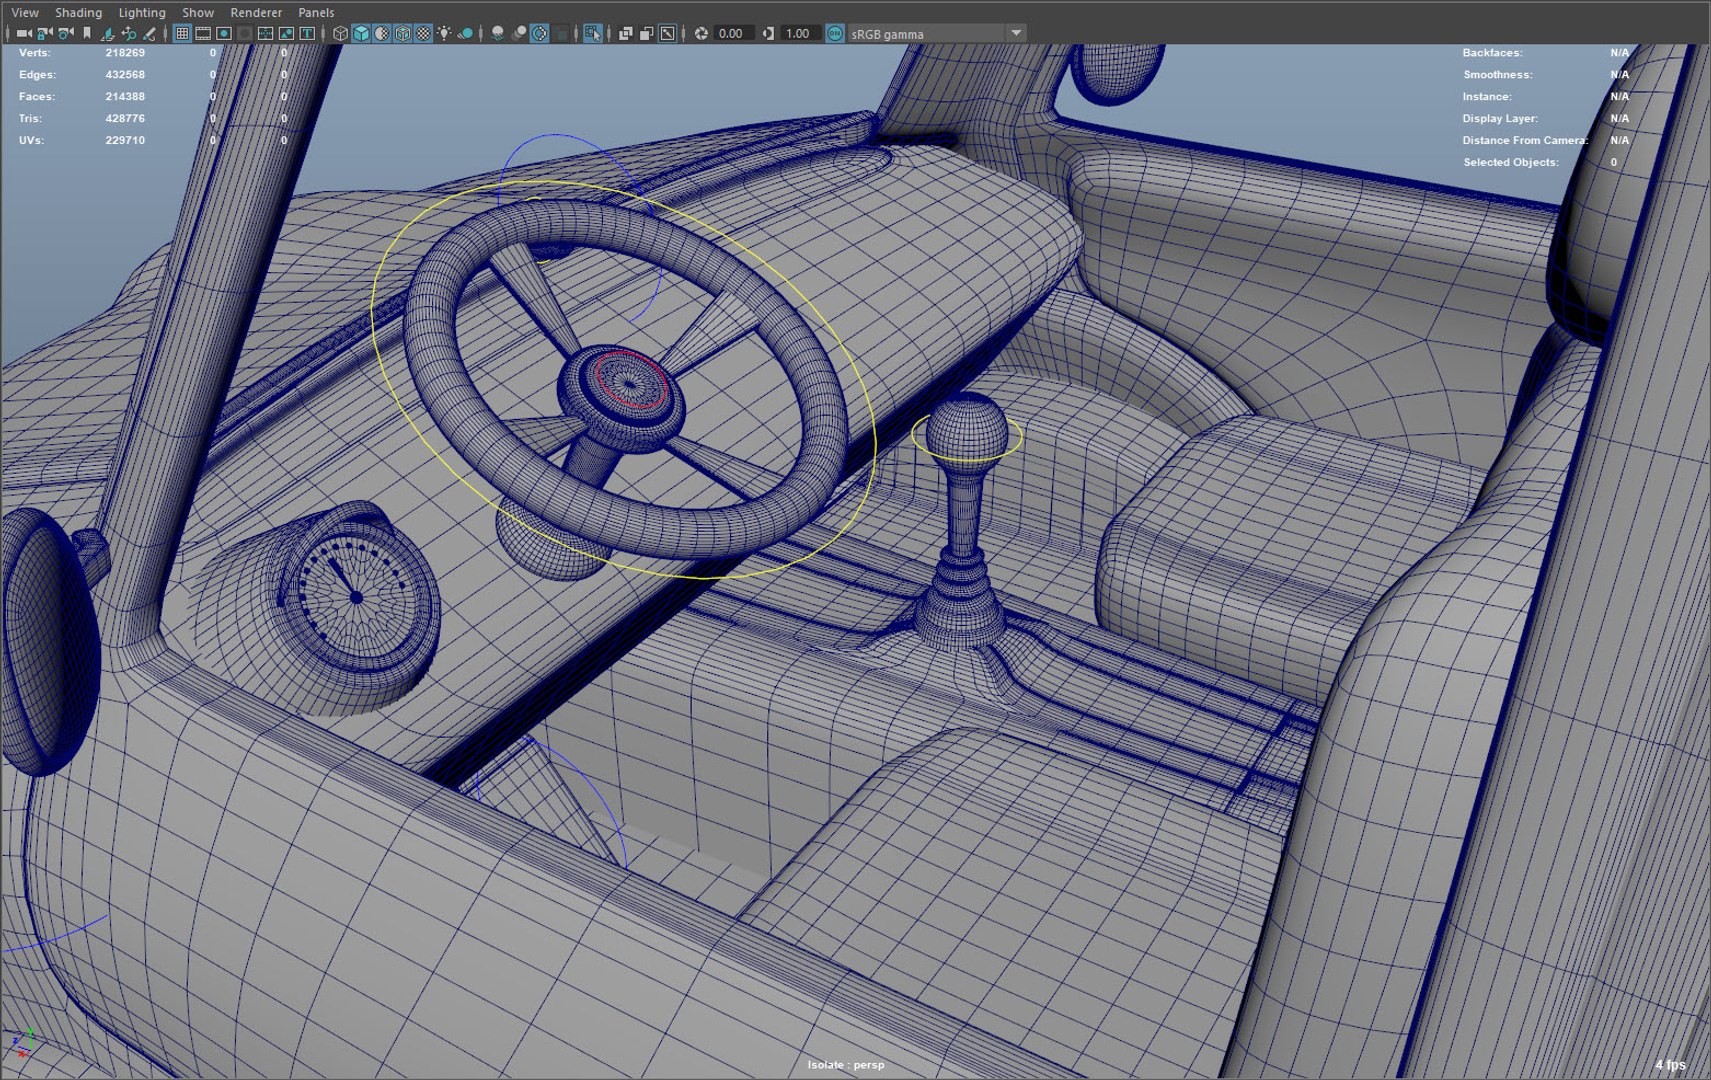The width and height of the screenshot is (1711, 1080).
Task: Toggle the Field Chart icon
Action: coord(265,33)
